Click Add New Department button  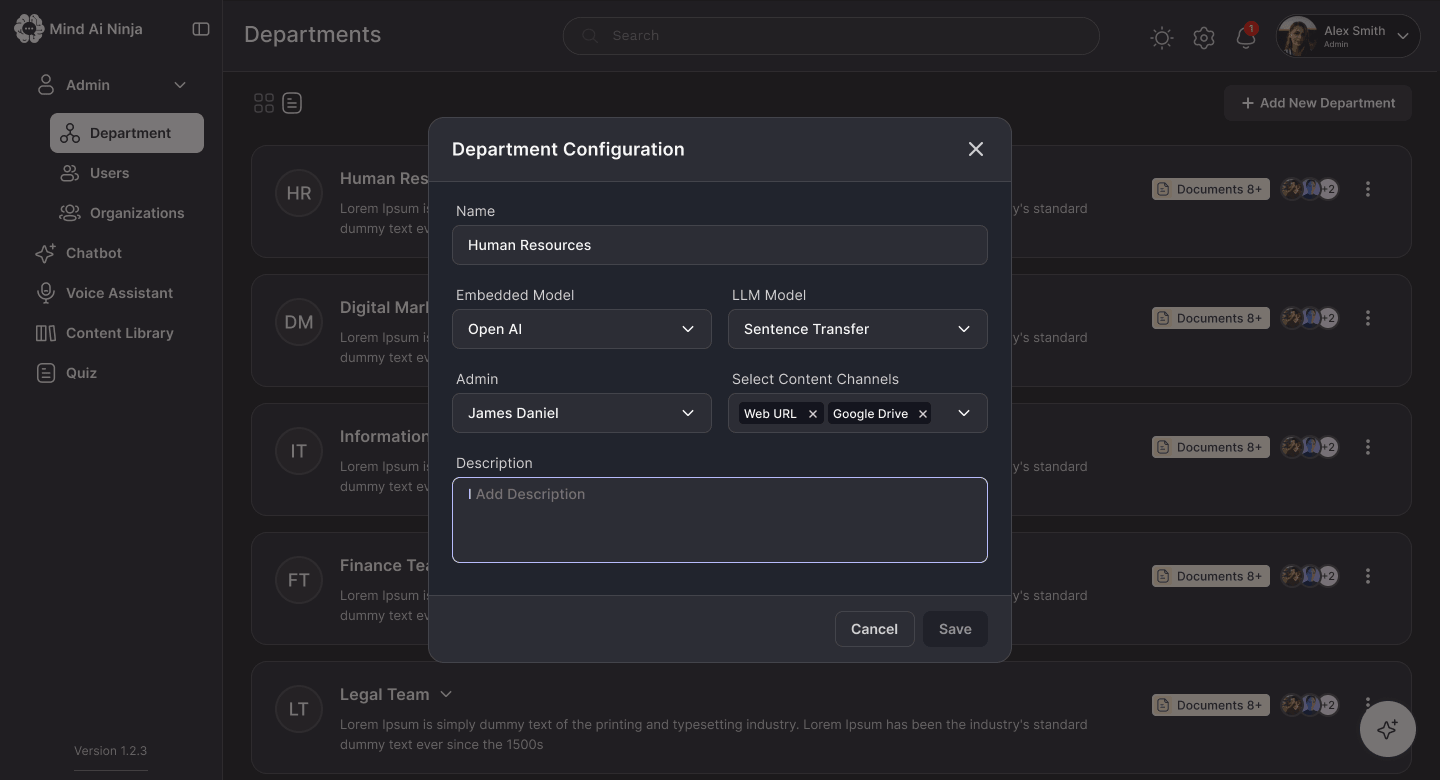[x=1318, y=103]
